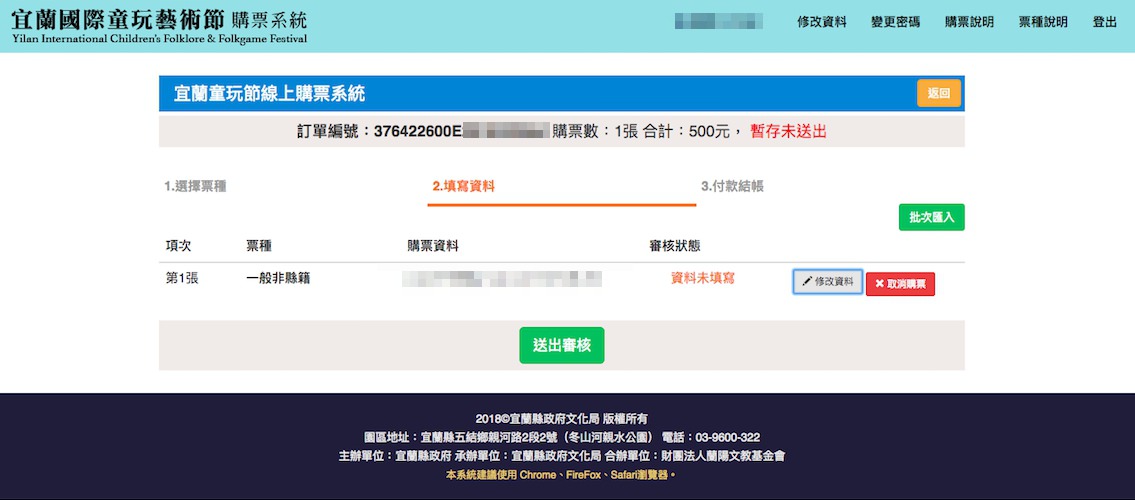Image resolution: width=1135 pixels, height=500 pixels.
Task: Select the 1.選擇票種 step tab
Action: pos(195,186)
